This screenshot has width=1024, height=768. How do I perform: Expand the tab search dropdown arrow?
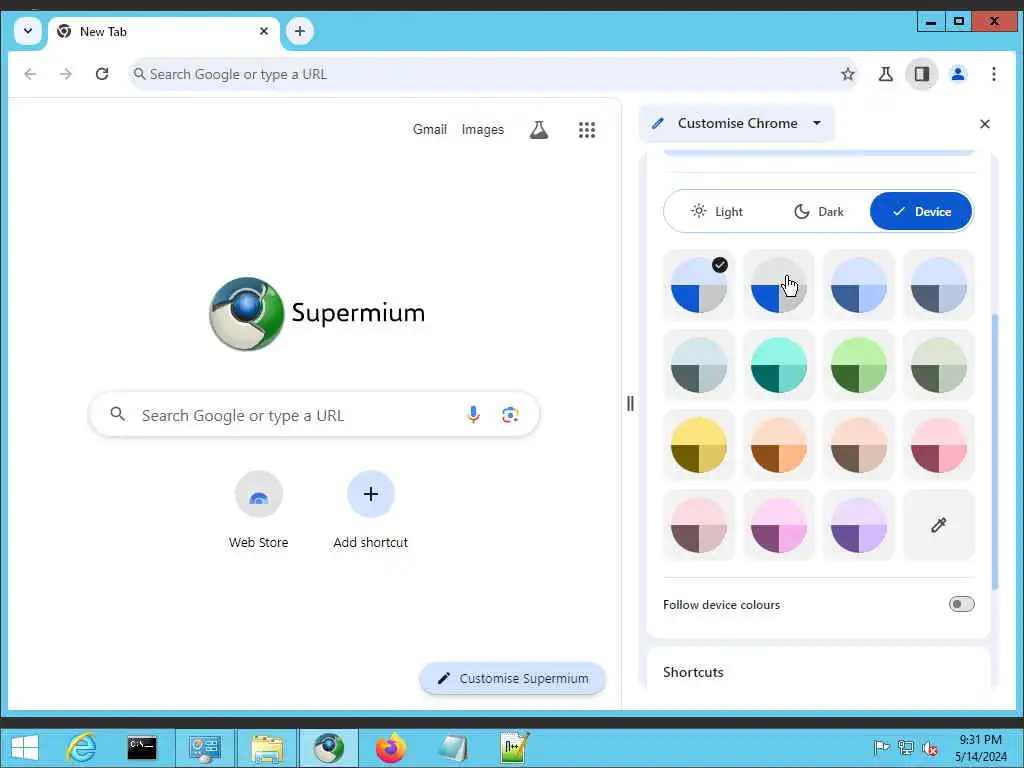(x=28, y=31)
